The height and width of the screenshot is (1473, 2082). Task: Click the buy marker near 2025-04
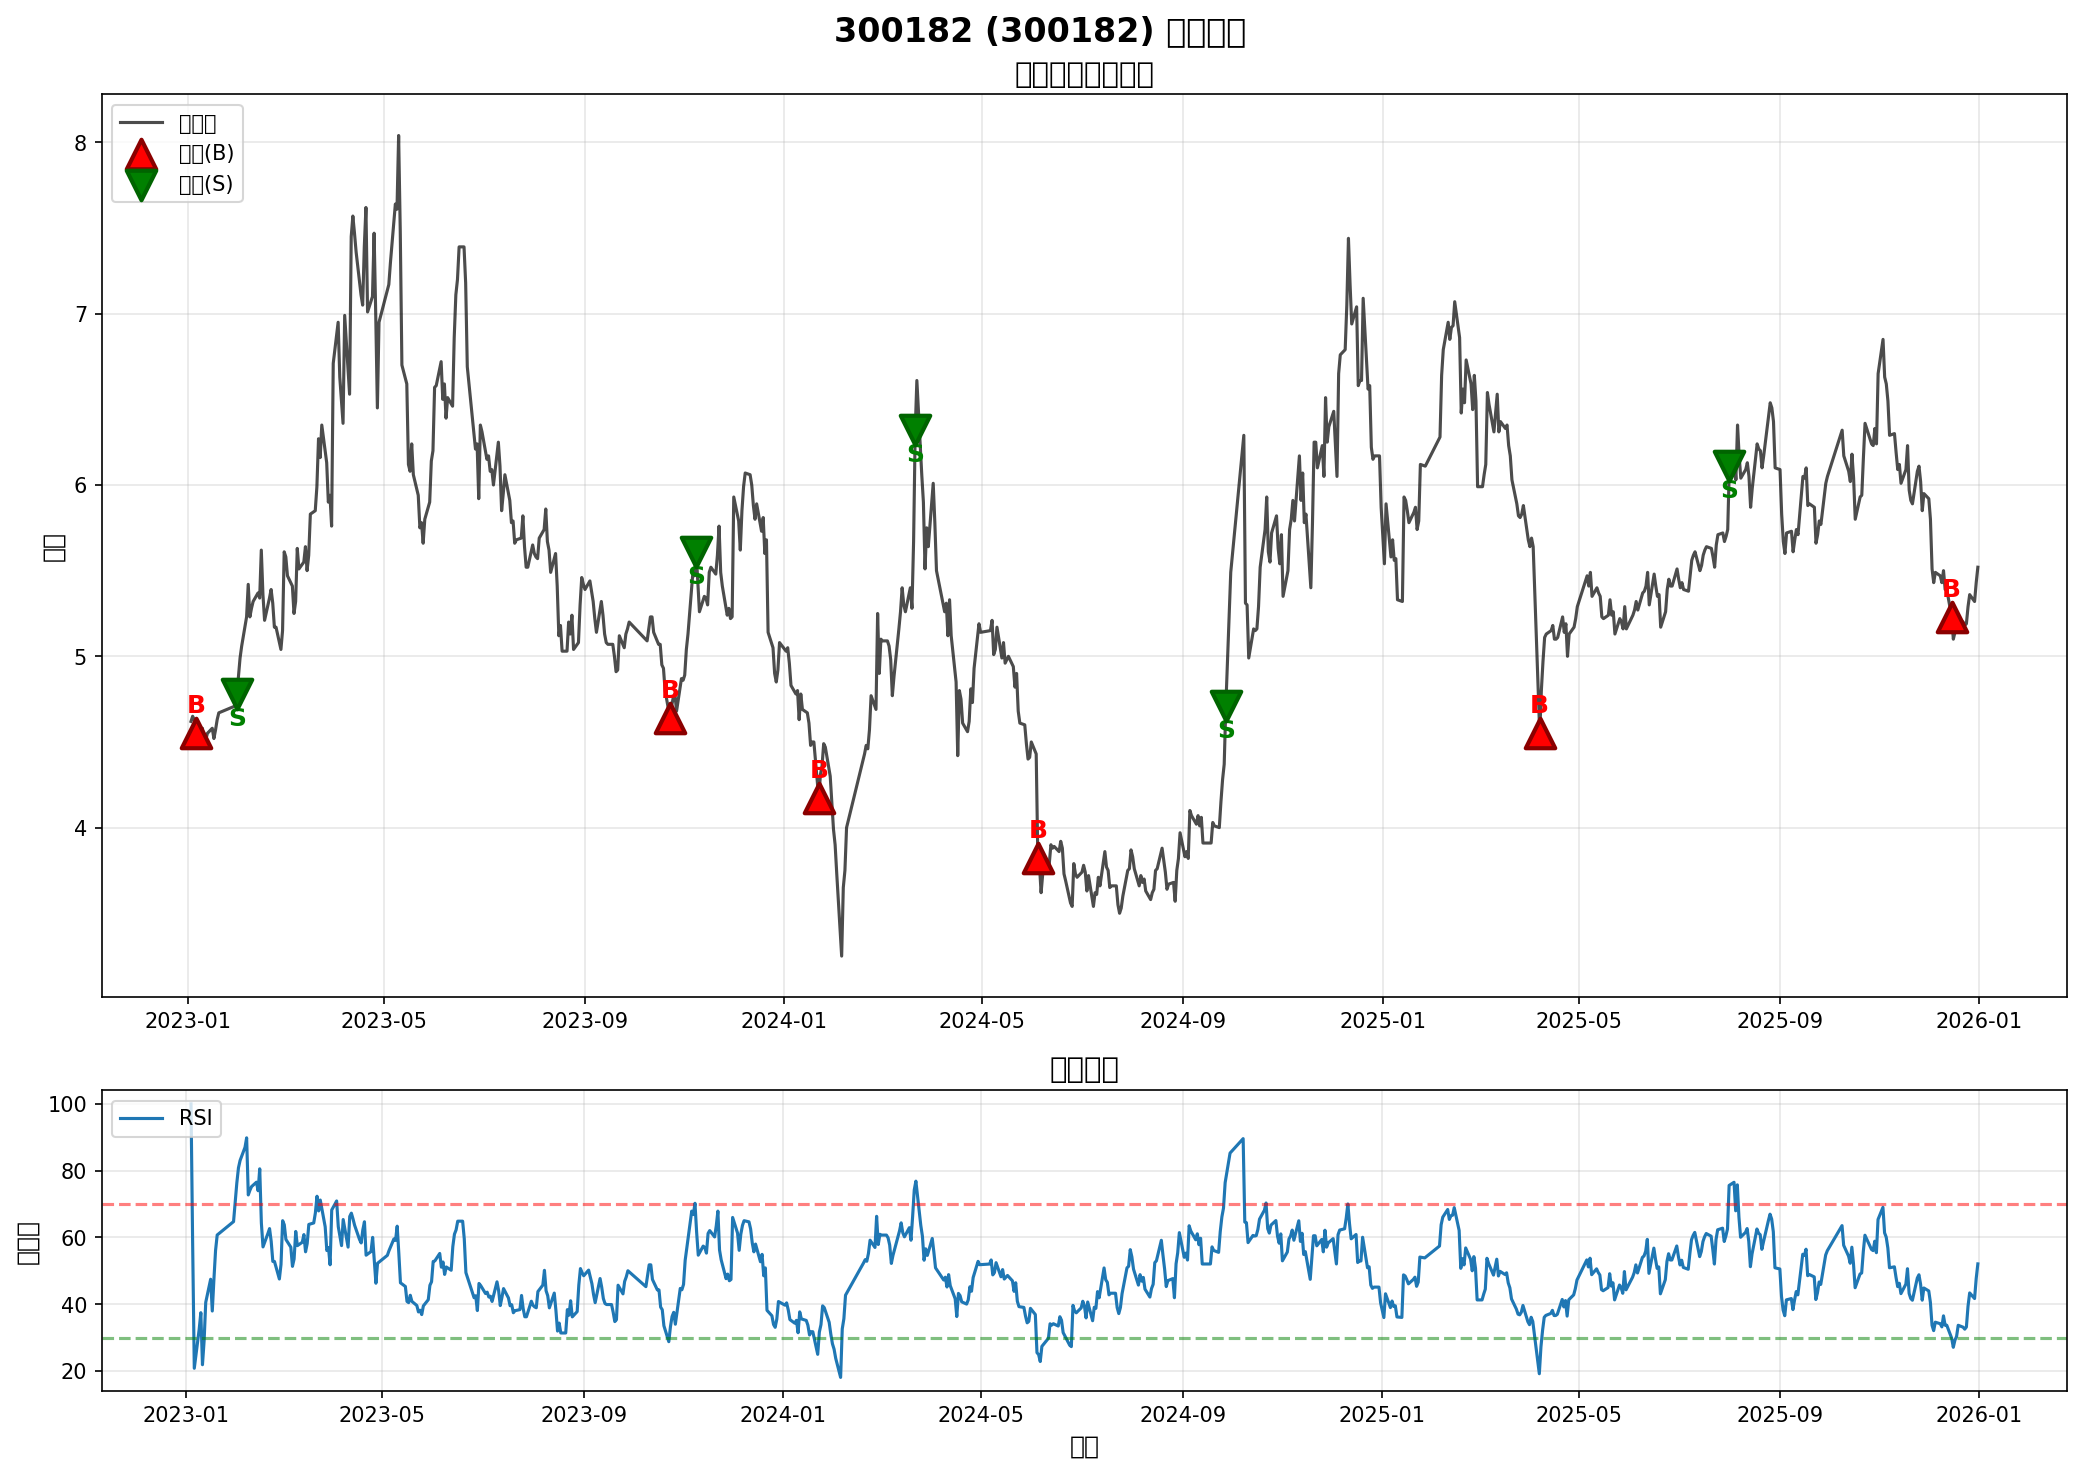[1540, 735]
